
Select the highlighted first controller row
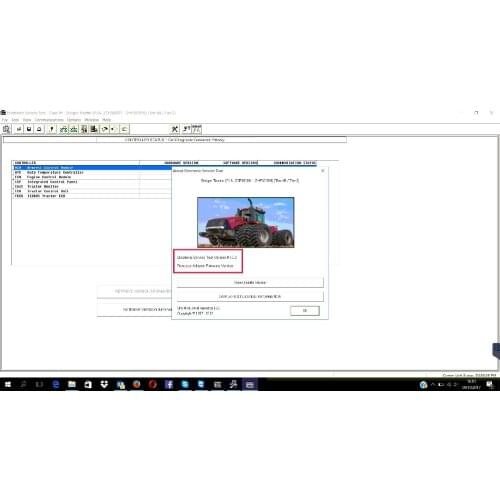pos(92,168)
